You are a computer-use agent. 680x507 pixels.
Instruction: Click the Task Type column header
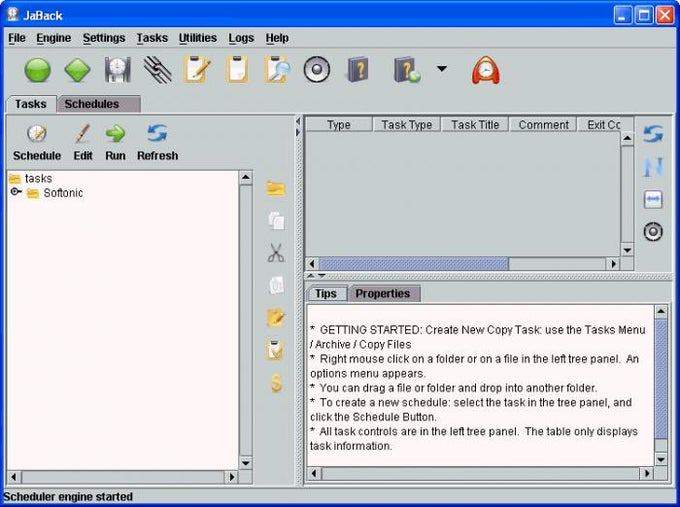(406, 124)
